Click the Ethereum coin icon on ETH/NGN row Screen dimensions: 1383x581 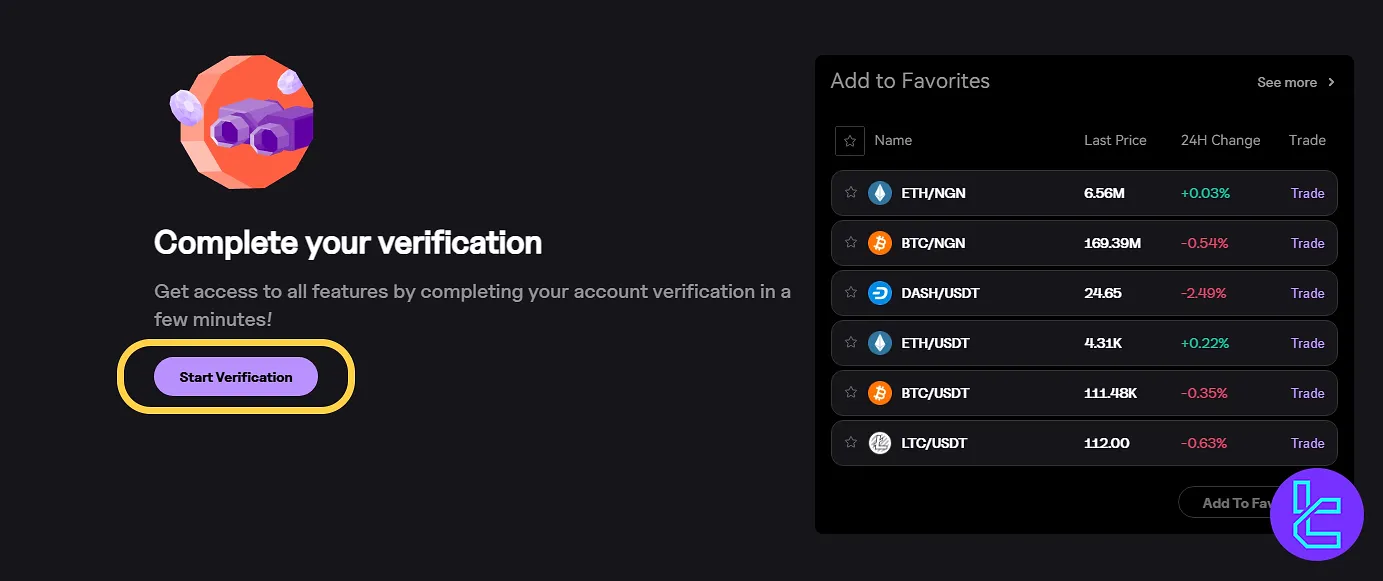tap(879, 192)
